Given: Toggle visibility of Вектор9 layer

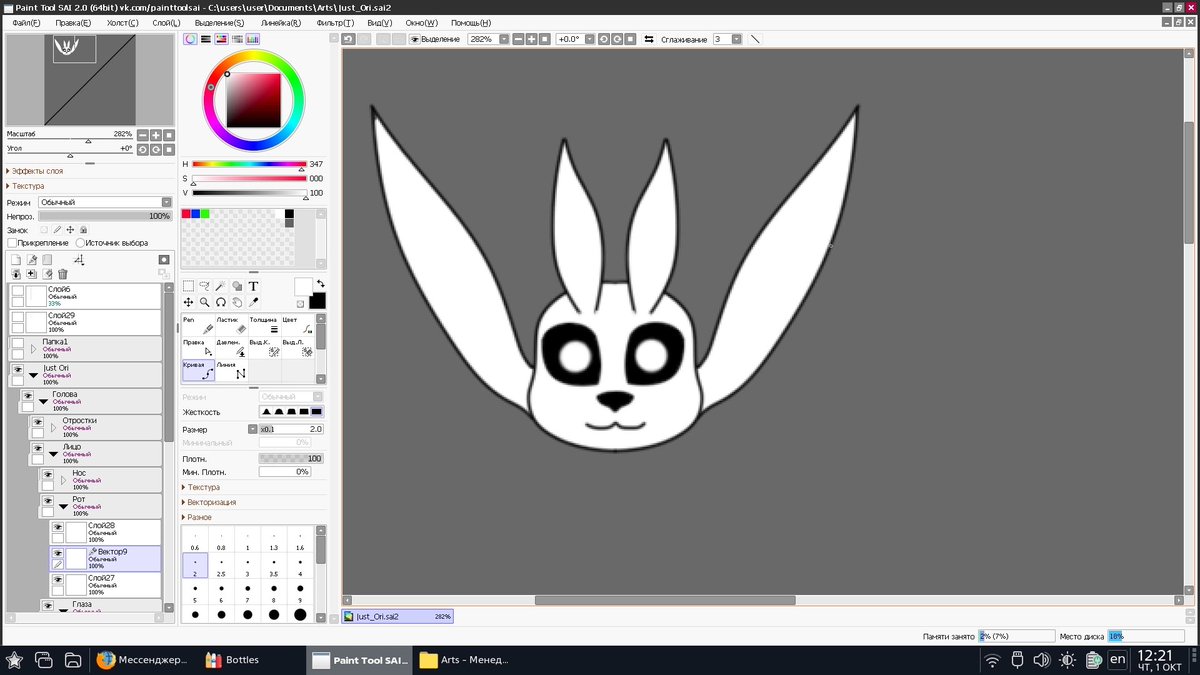Looking at the screenshot, I should click(58, 552).
